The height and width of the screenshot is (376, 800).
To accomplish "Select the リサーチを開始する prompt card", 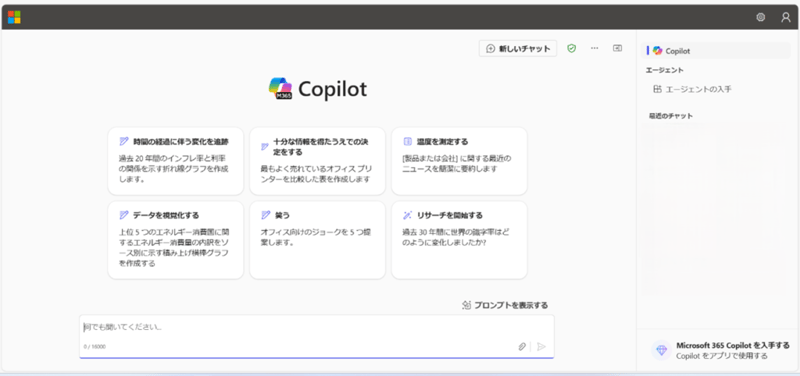I will tap(459, 240).
